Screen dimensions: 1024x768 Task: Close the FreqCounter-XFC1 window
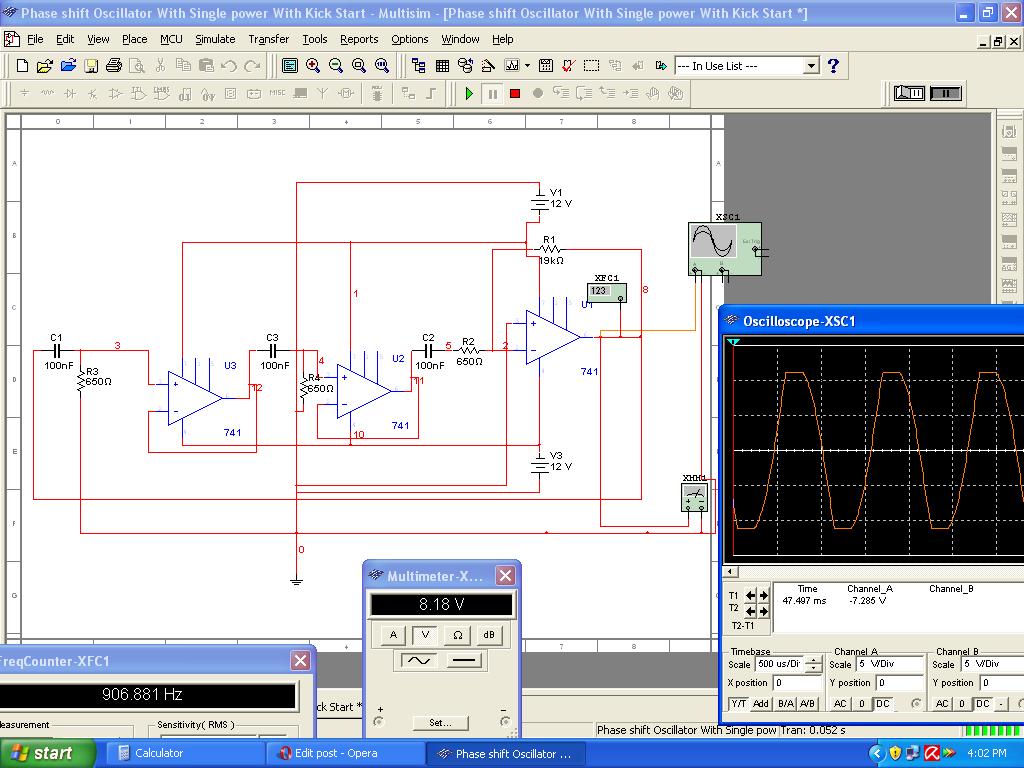coord(300,661)
